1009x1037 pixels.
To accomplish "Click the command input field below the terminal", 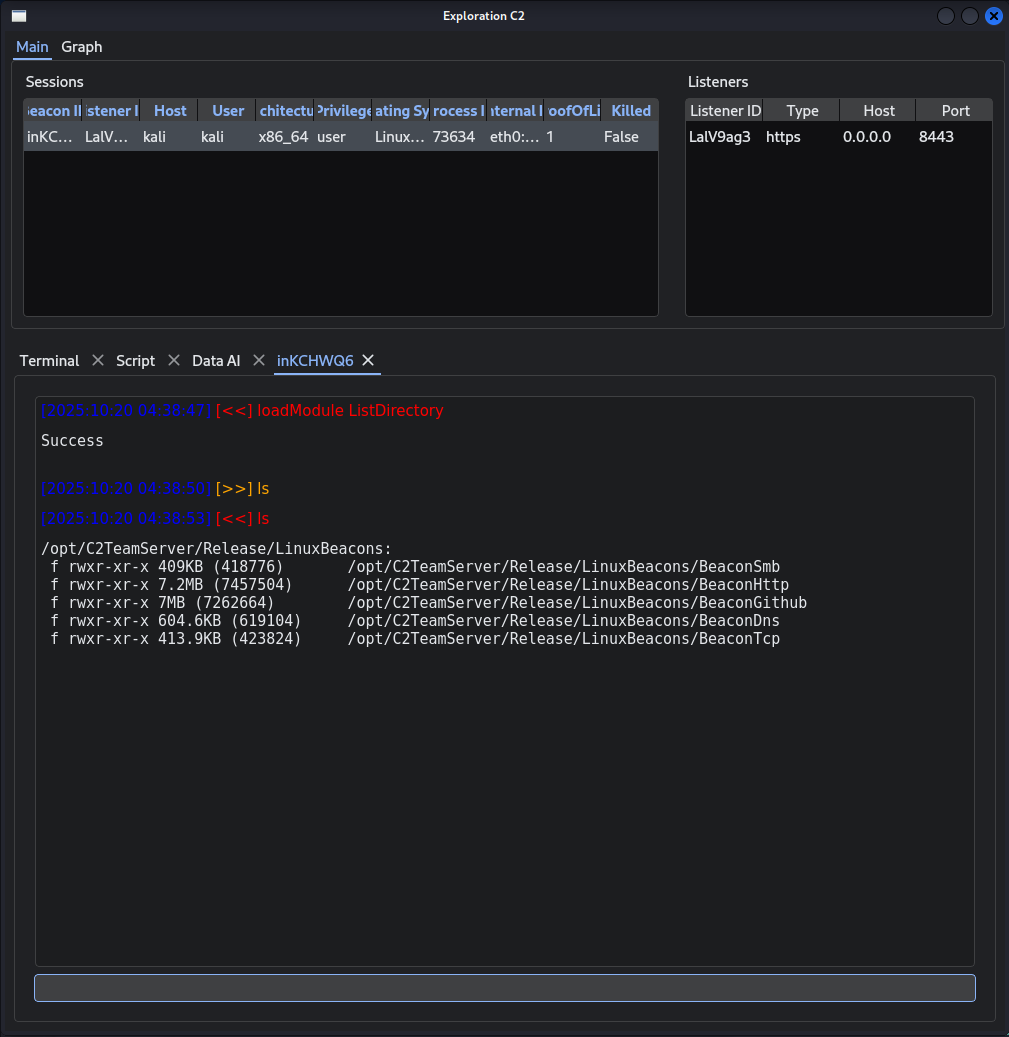I will pyautogui.click(x=505, y=987).
